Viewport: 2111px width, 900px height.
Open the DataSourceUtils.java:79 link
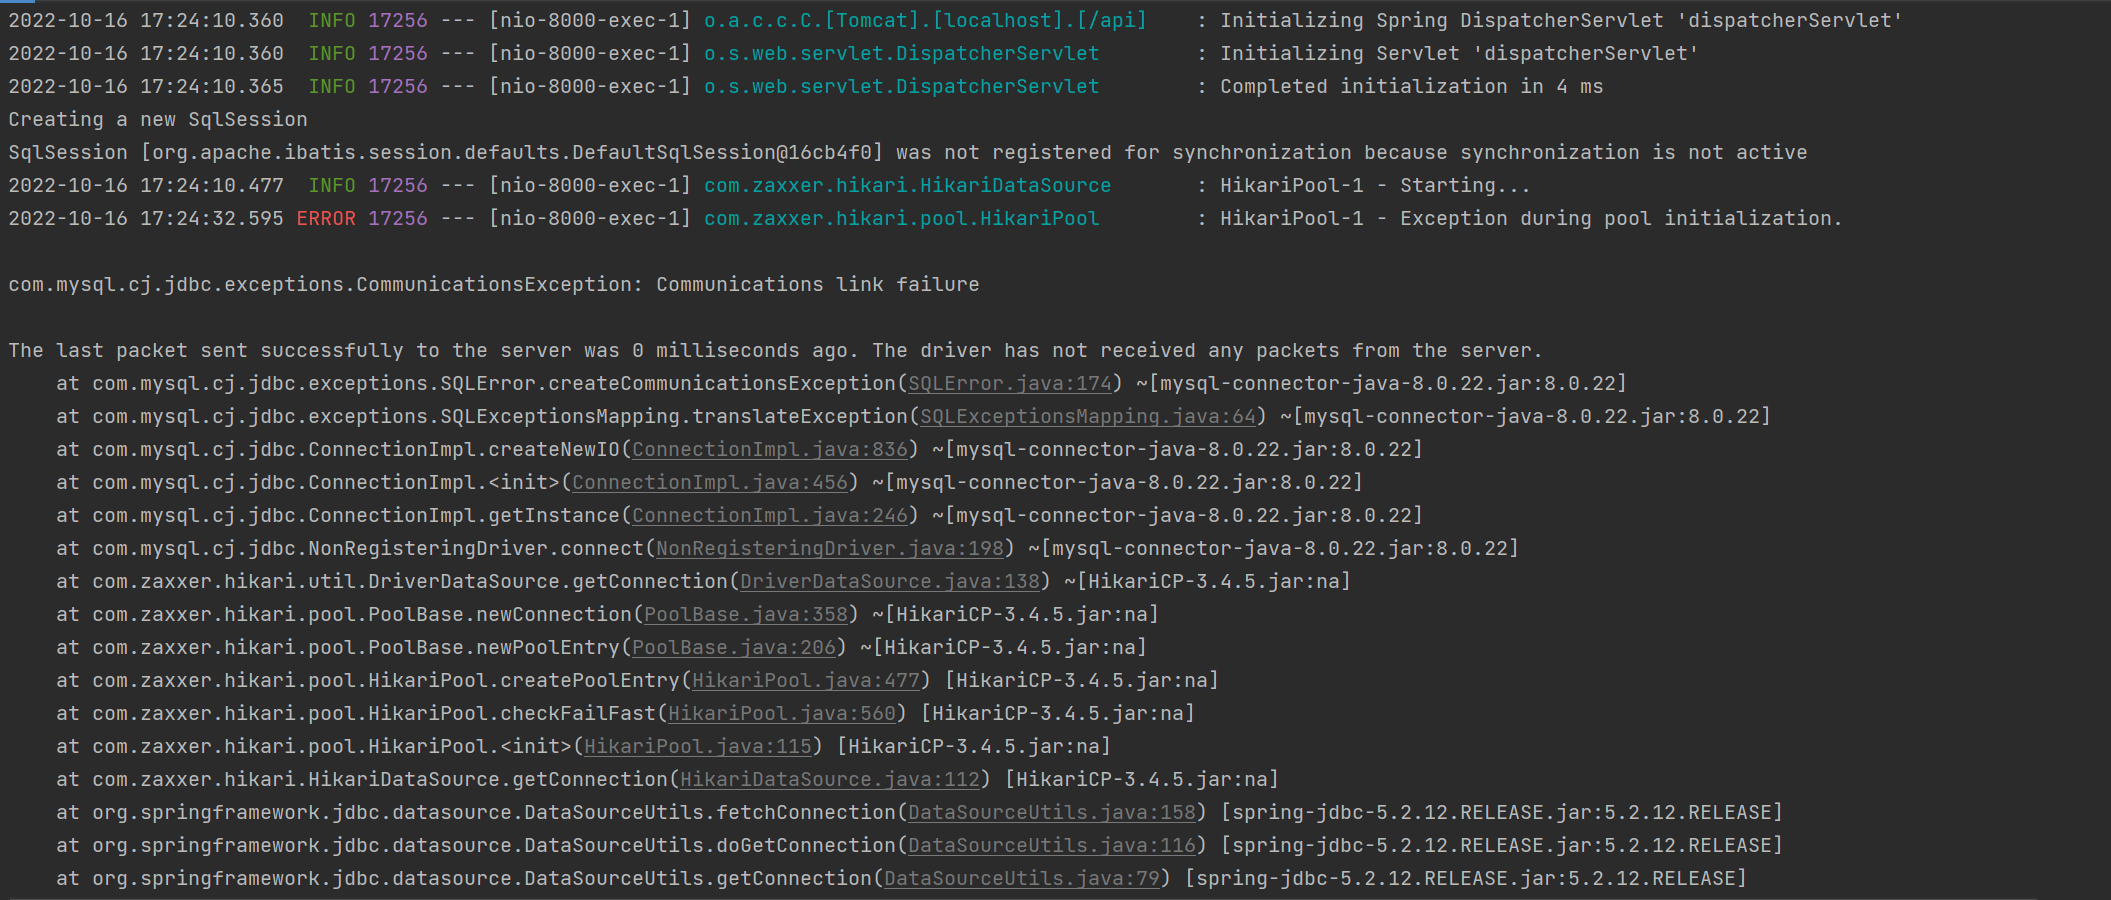1022,878
